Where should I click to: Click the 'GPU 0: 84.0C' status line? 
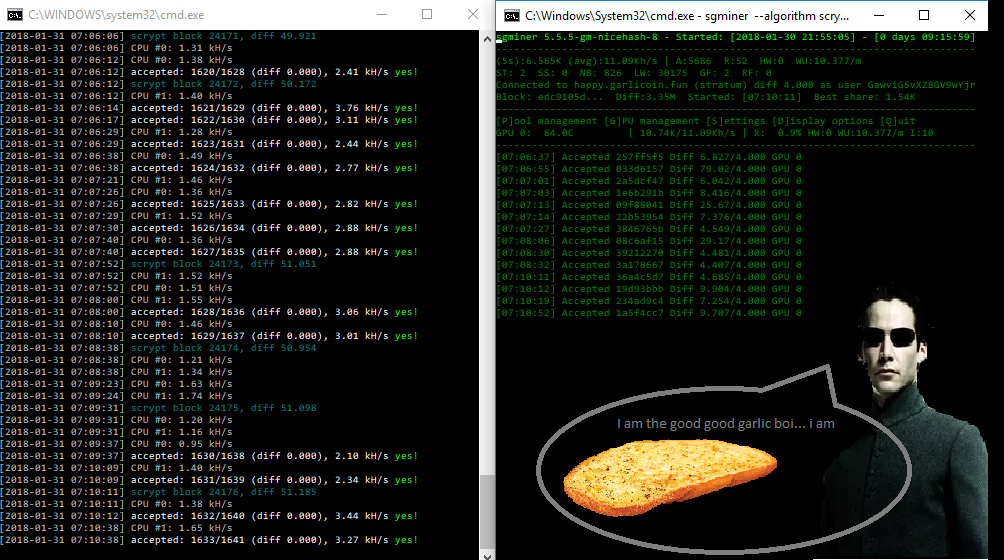point(715,133)
